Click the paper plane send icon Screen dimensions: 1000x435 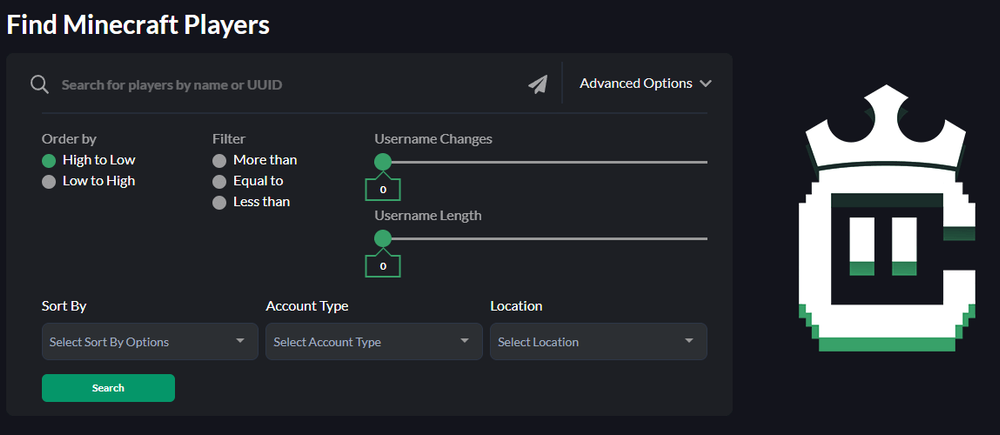(x=538, y=84)
